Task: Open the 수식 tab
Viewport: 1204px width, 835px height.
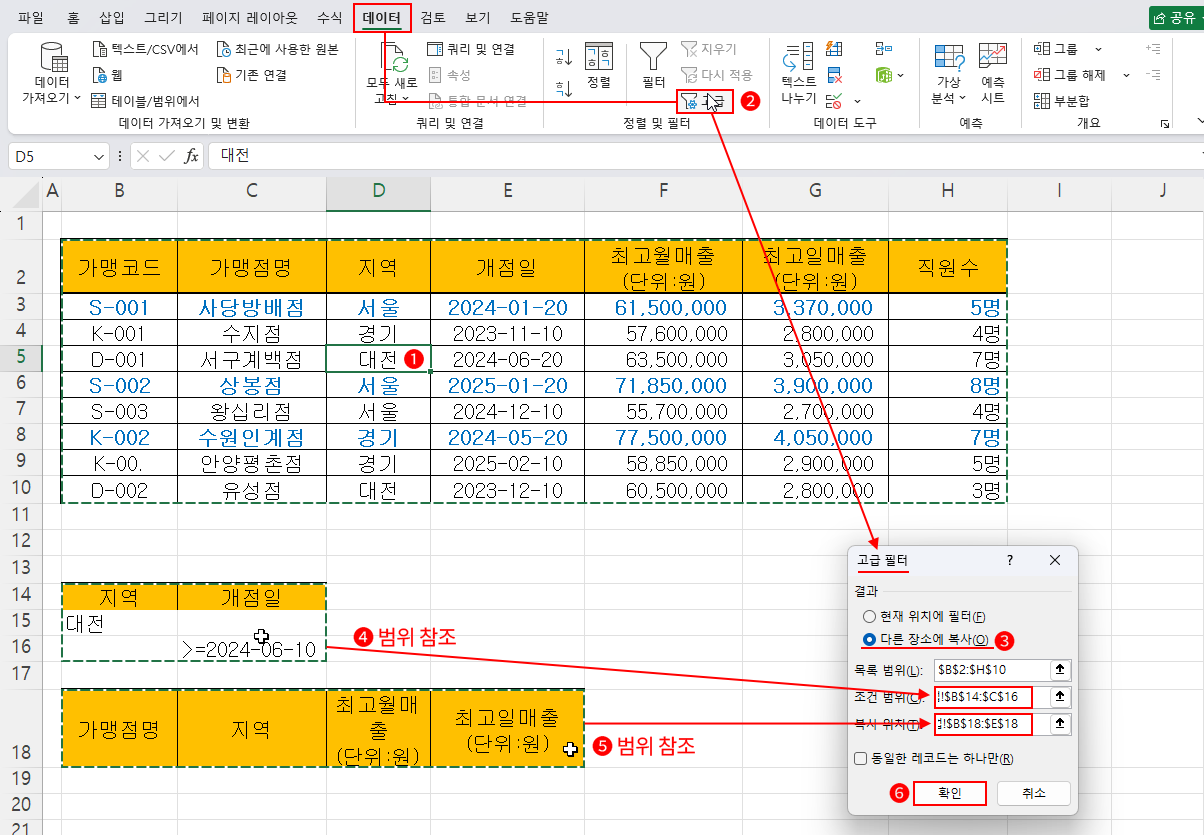Action: point(328,17)
